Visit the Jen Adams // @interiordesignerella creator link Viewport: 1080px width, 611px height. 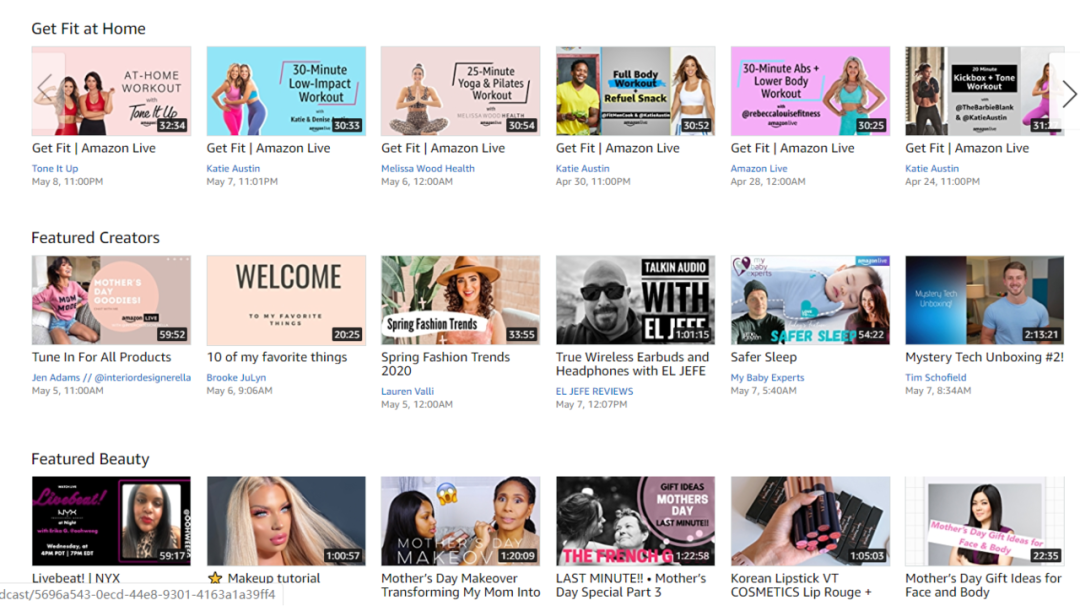point(111,377)
